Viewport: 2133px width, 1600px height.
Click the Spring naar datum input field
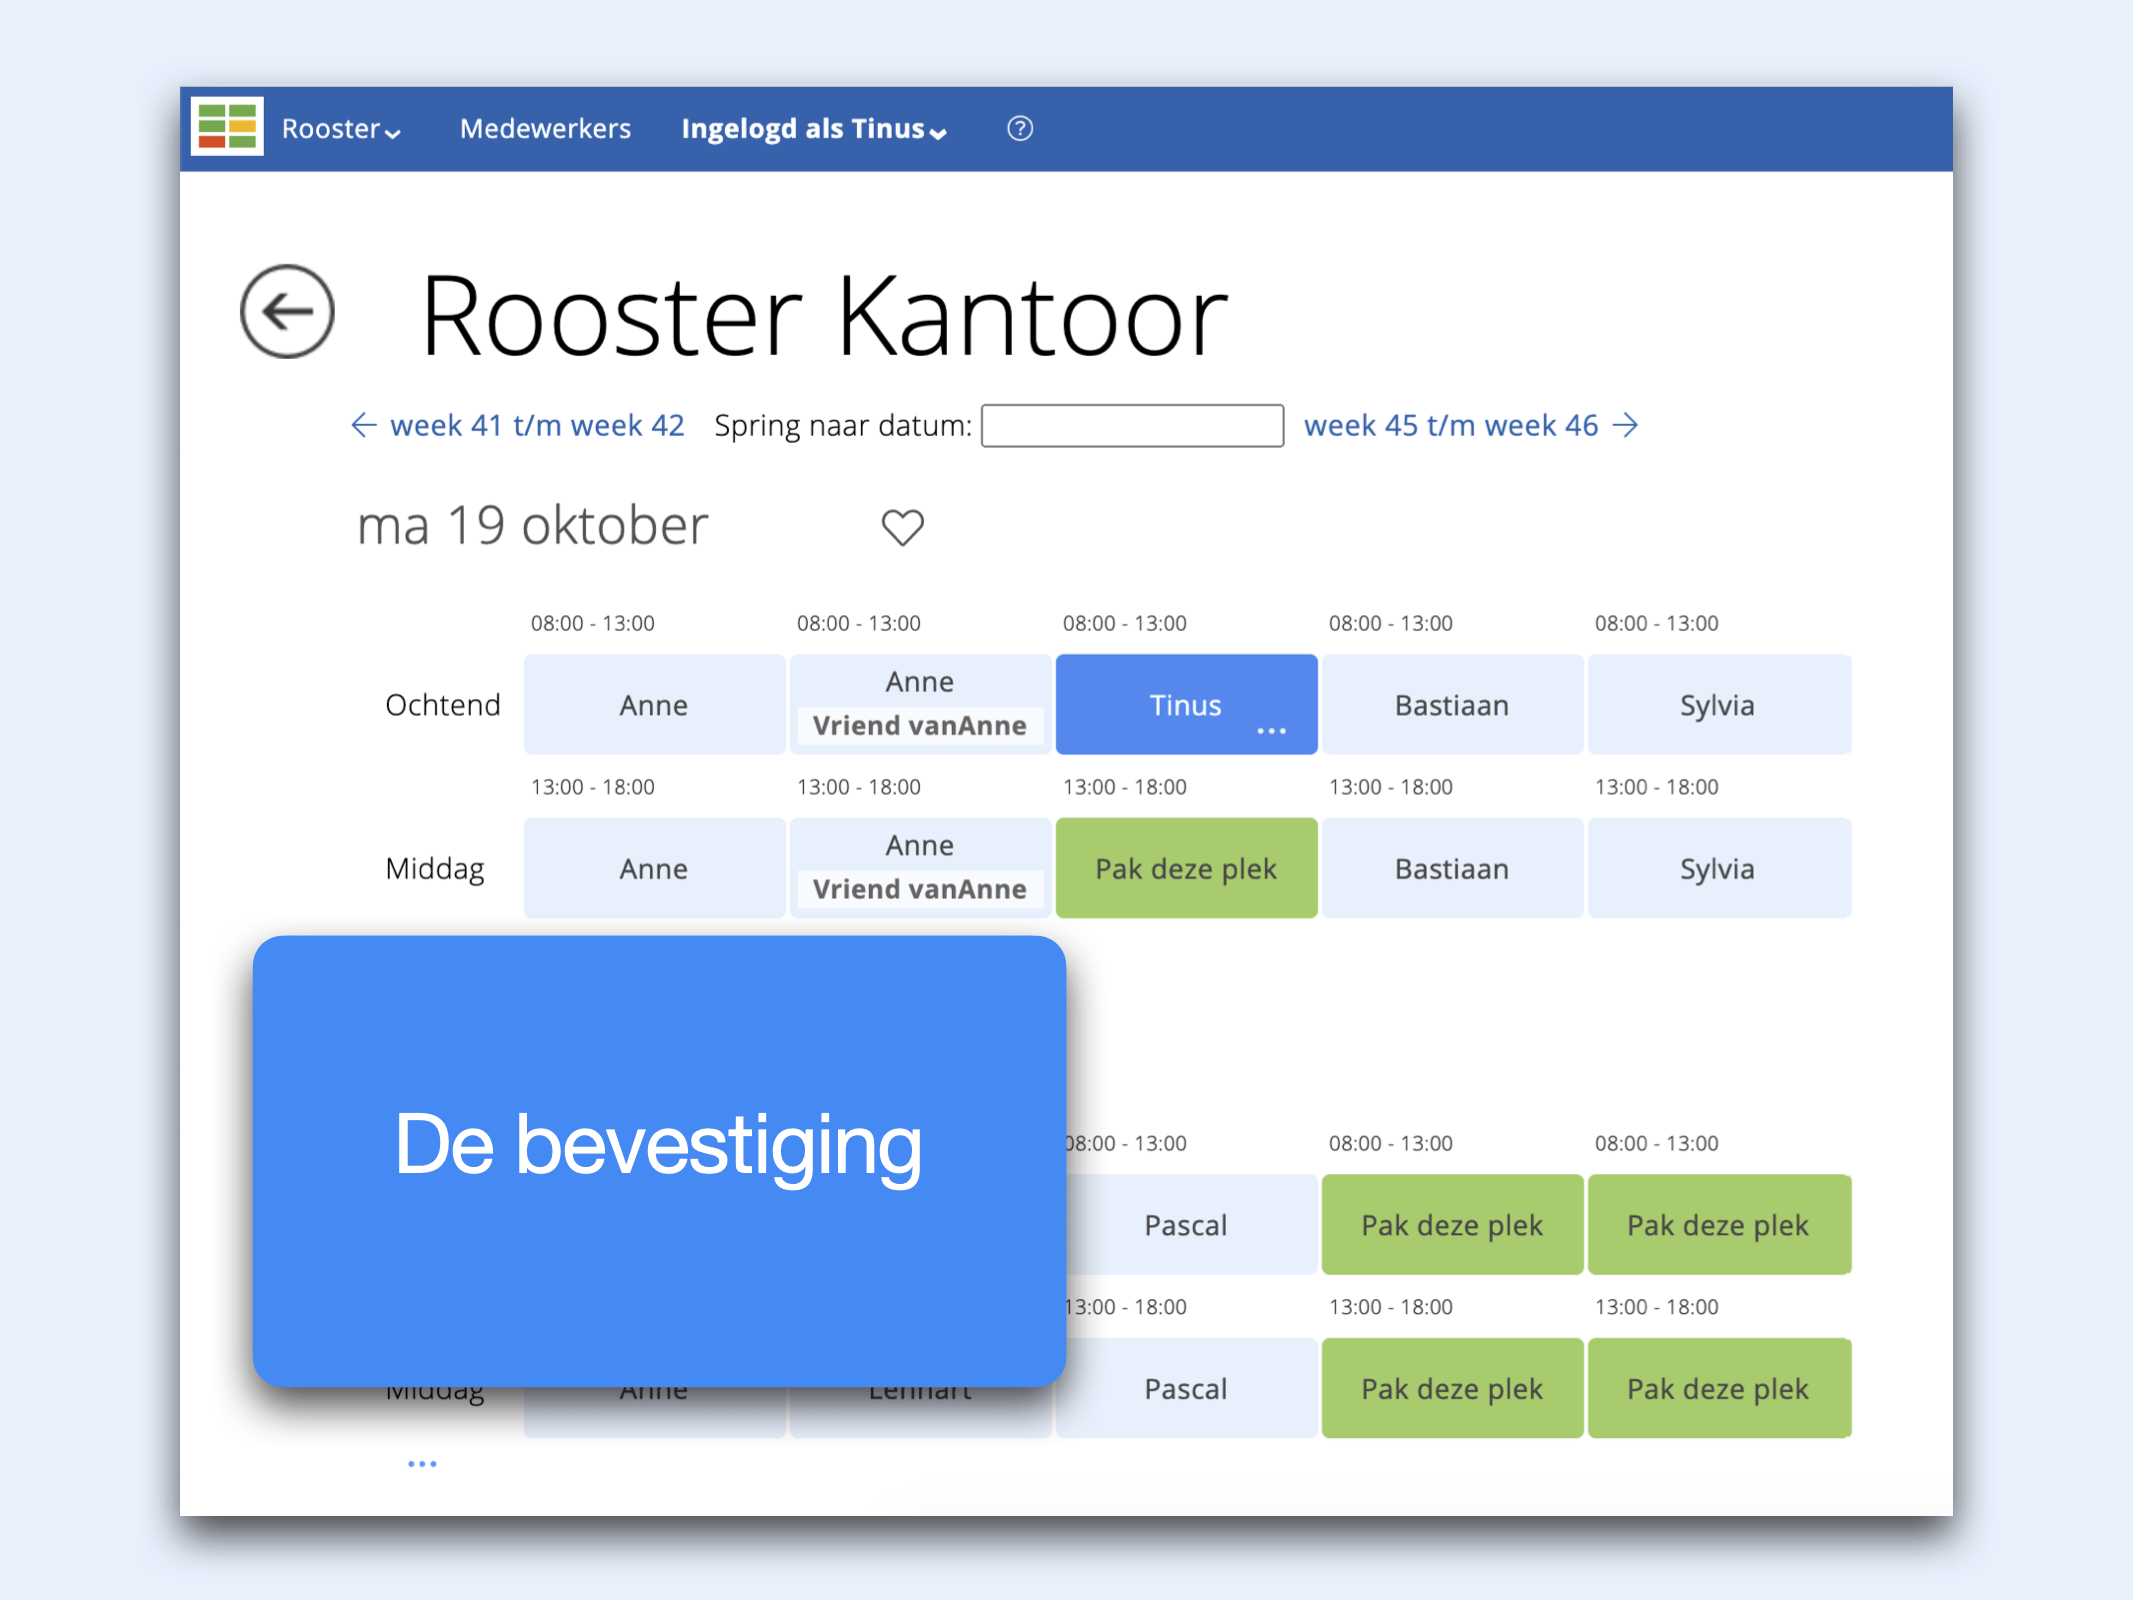tap(1132, 426)
